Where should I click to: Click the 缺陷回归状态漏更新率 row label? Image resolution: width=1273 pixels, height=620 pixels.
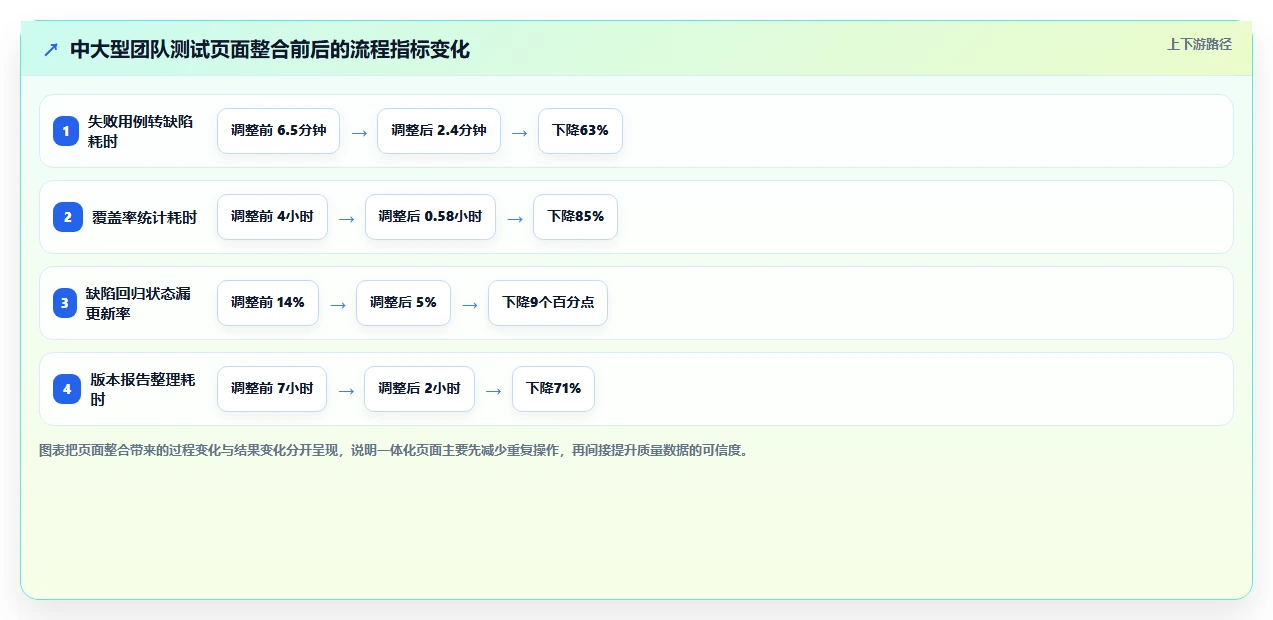coord(140,303)
